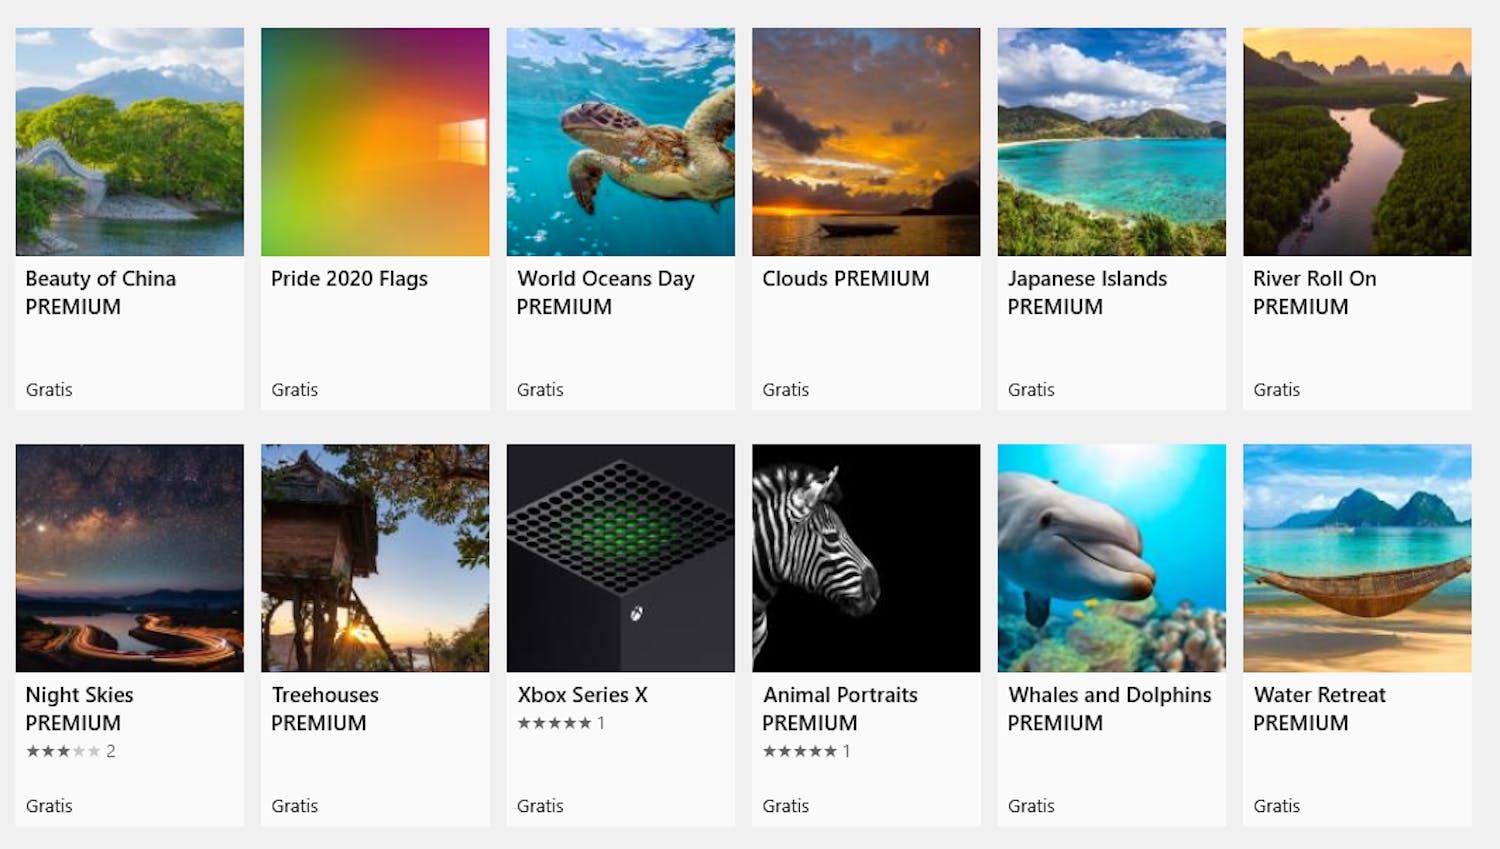
Task: Click Gratis under Clouds PREMIUM
Action: coord(785,389)
